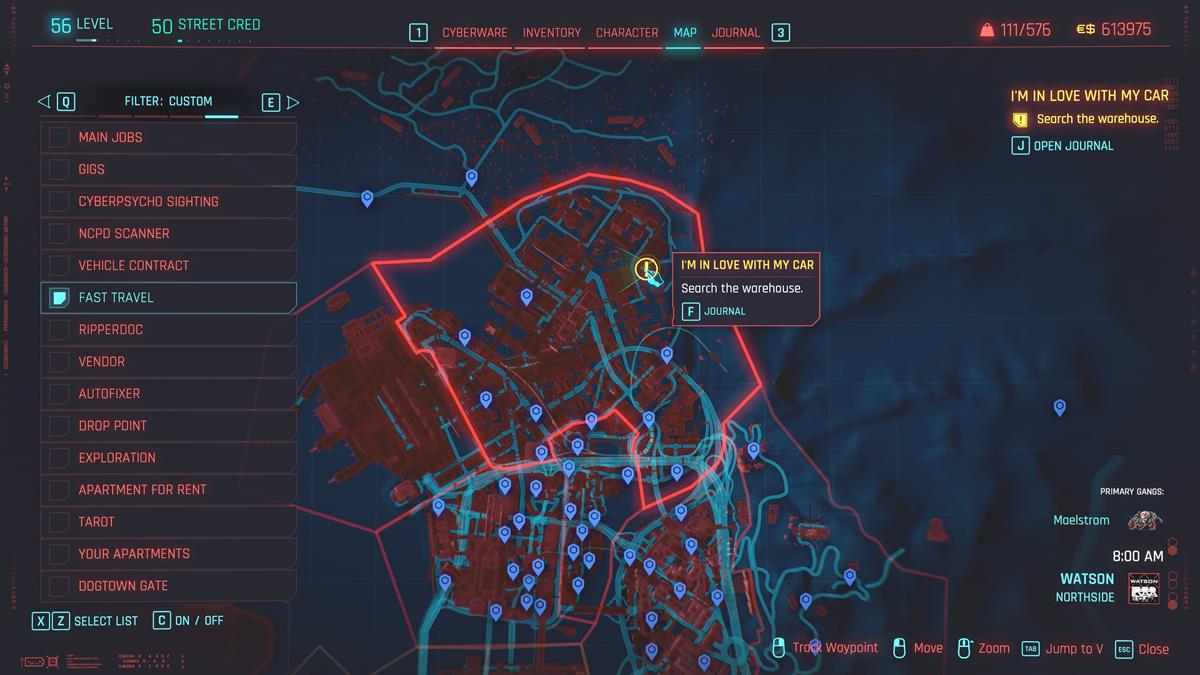This screenshot has height=675, width=1200.
Task: Toggle the Main Jobs filter checkbox
Action: coord(59,137)
